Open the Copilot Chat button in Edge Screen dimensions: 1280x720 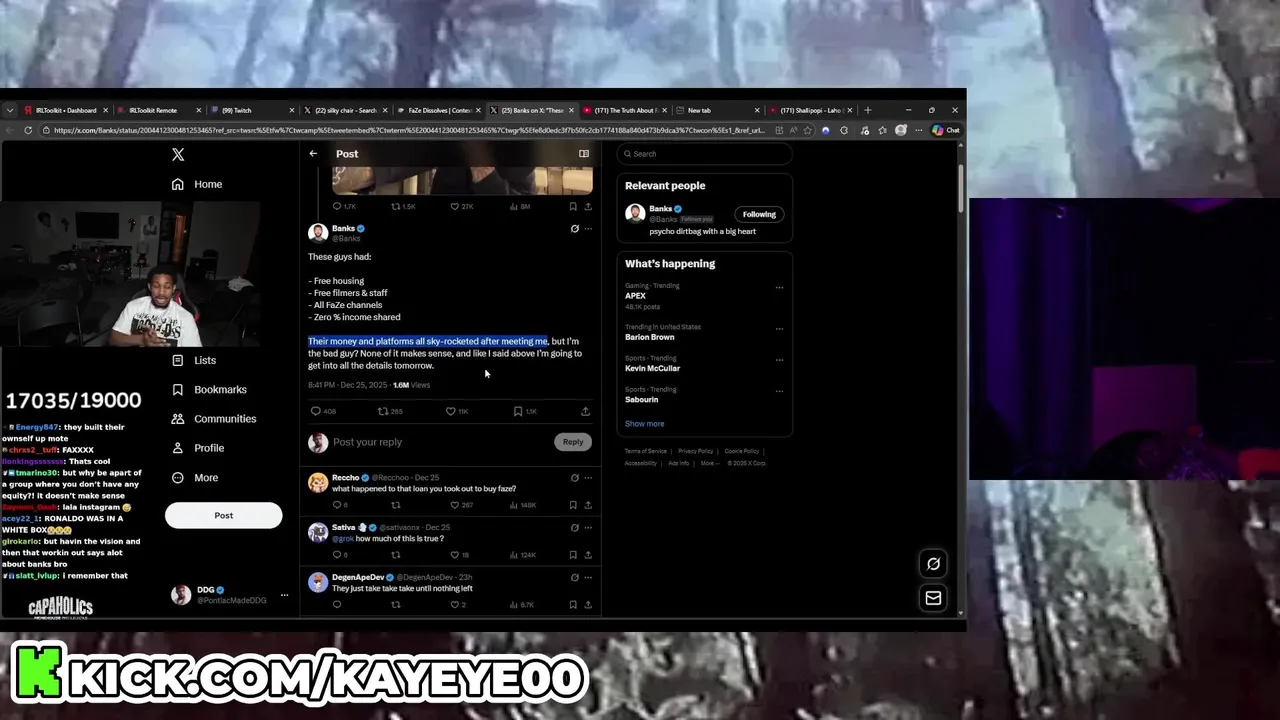point(945,130)
